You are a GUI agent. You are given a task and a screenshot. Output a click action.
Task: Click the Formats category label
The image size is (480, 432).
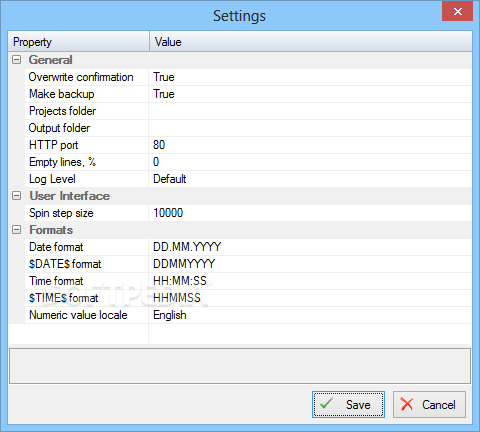coord(51,230)
